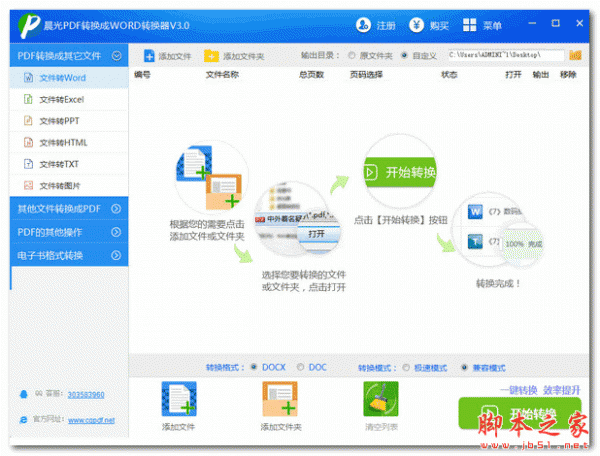Click the 文件转图片 image icon
This screenshot has height=456, width=600.
[x=28, y=186]
